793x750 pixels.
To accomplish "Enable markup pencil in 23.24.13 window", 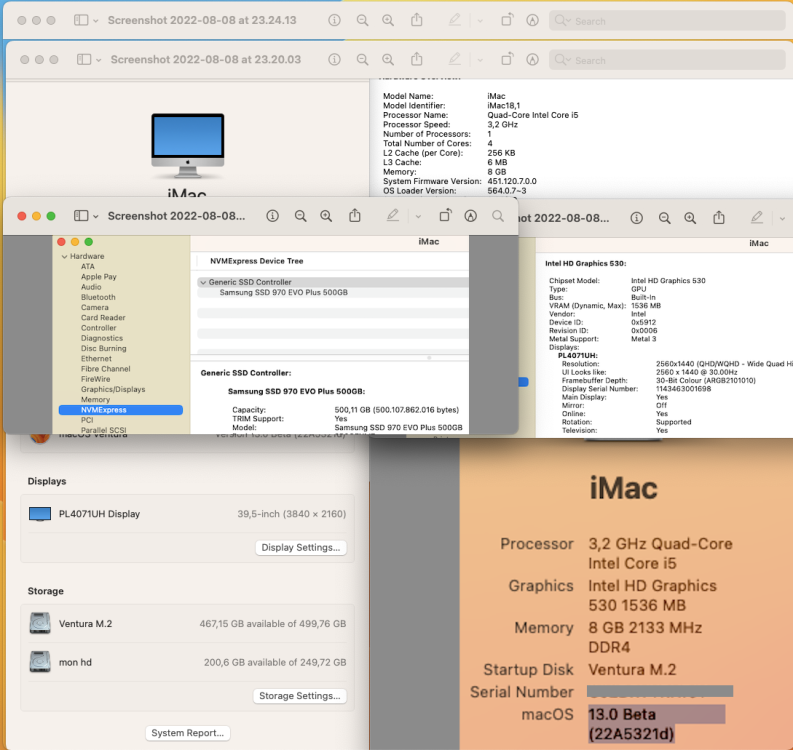I will click(x=455, y=20).
